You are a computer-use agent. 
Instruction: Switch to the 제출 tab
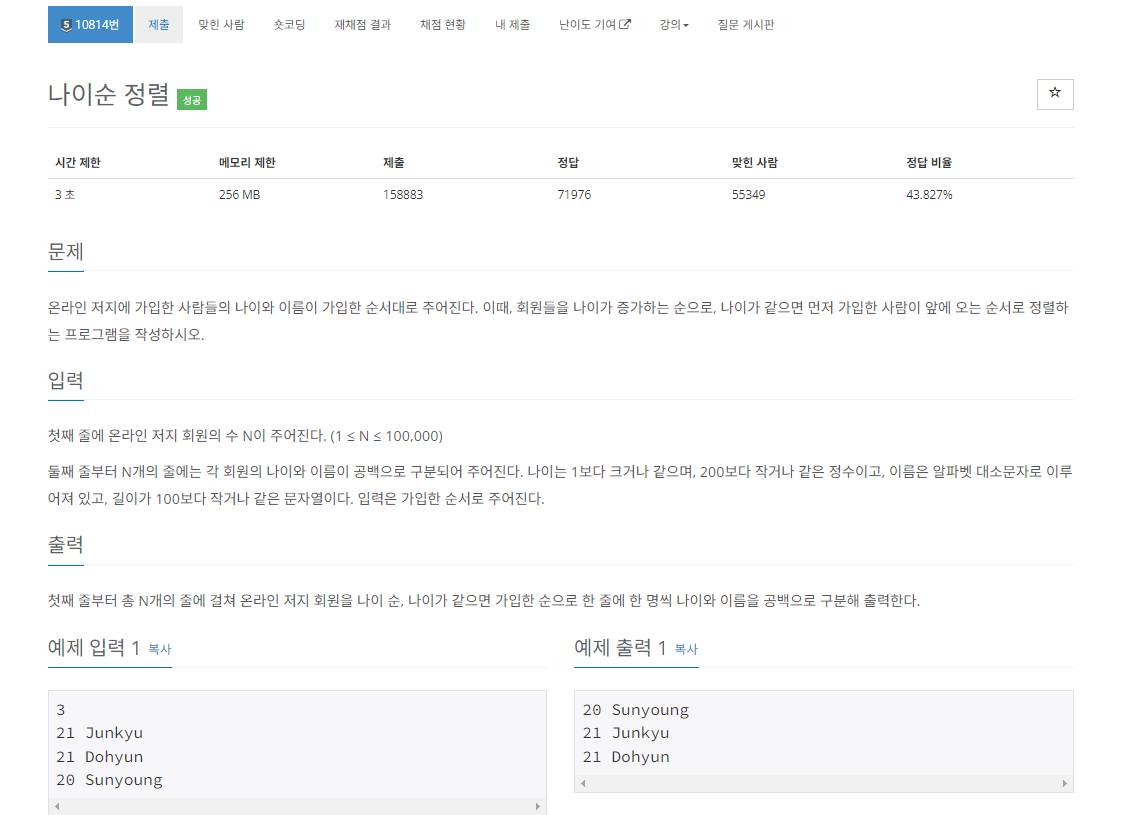[159, 24]
